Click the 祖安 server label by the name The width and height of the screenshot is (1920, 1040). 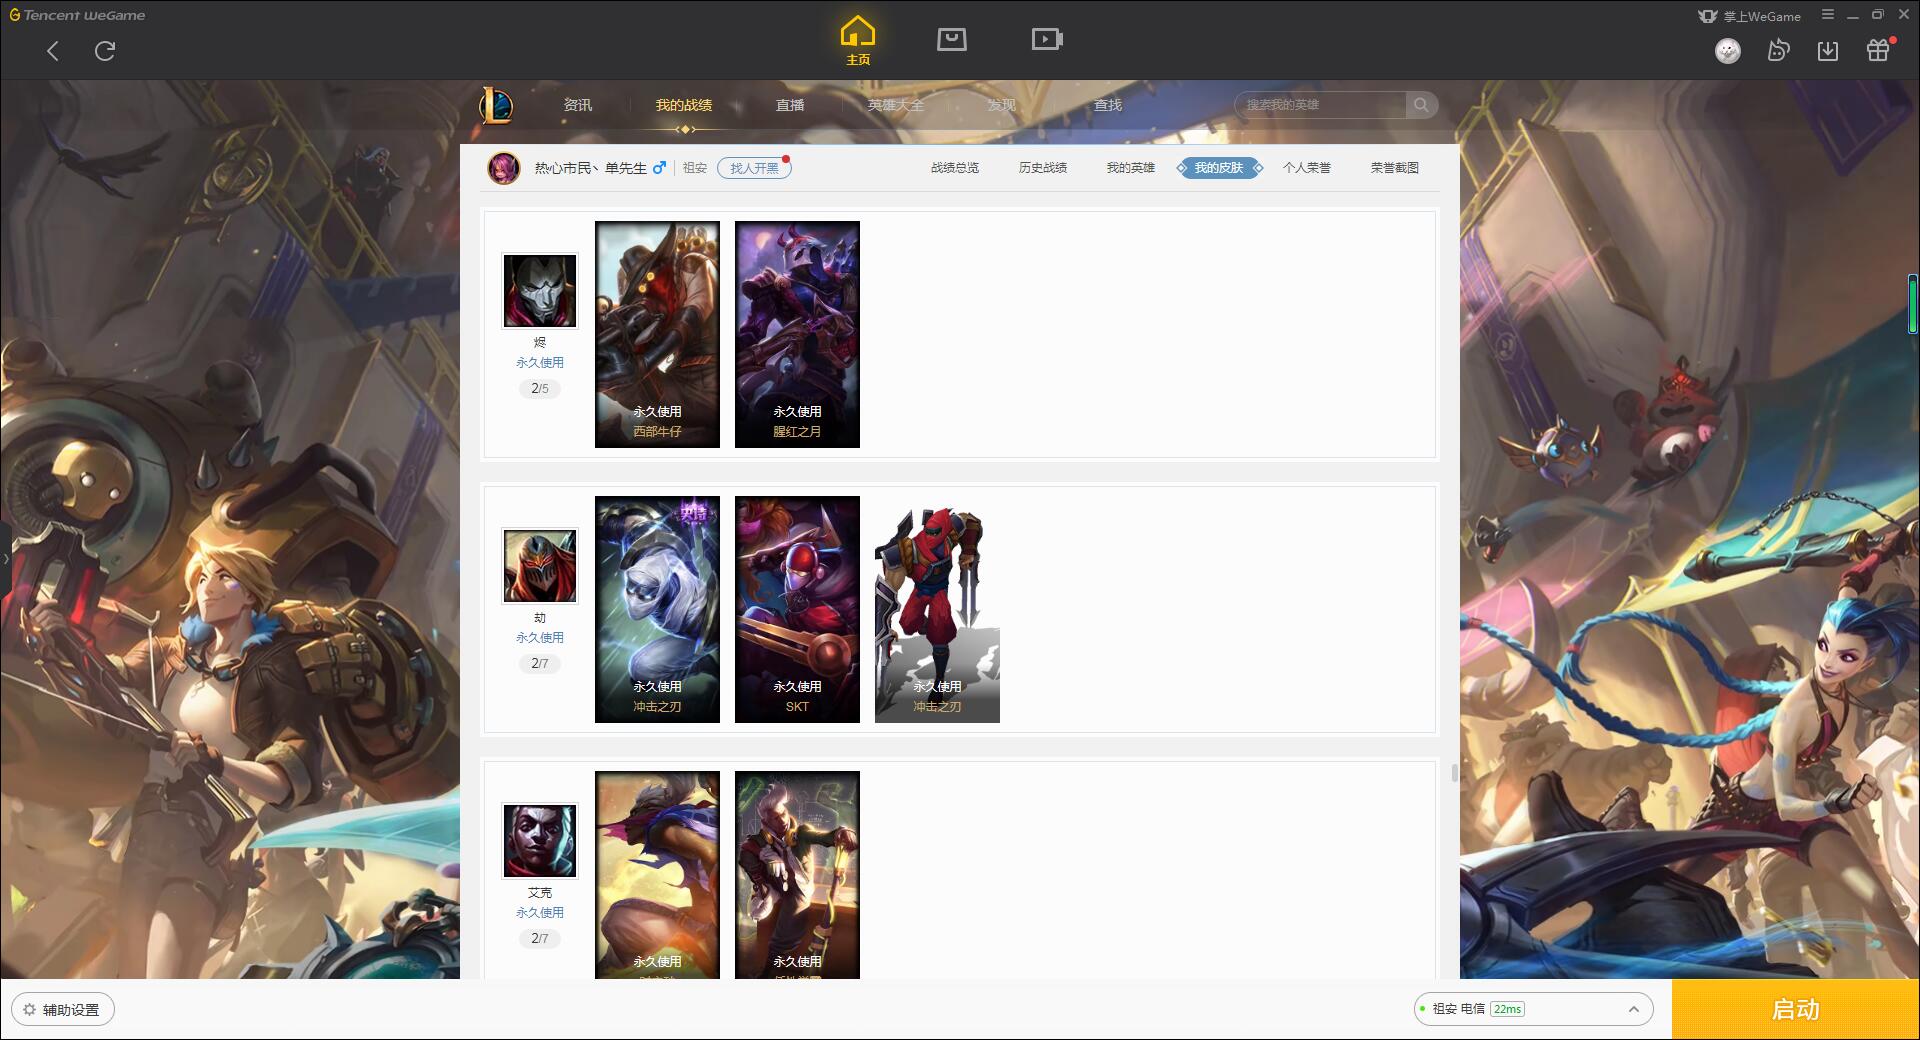(695, 168)
